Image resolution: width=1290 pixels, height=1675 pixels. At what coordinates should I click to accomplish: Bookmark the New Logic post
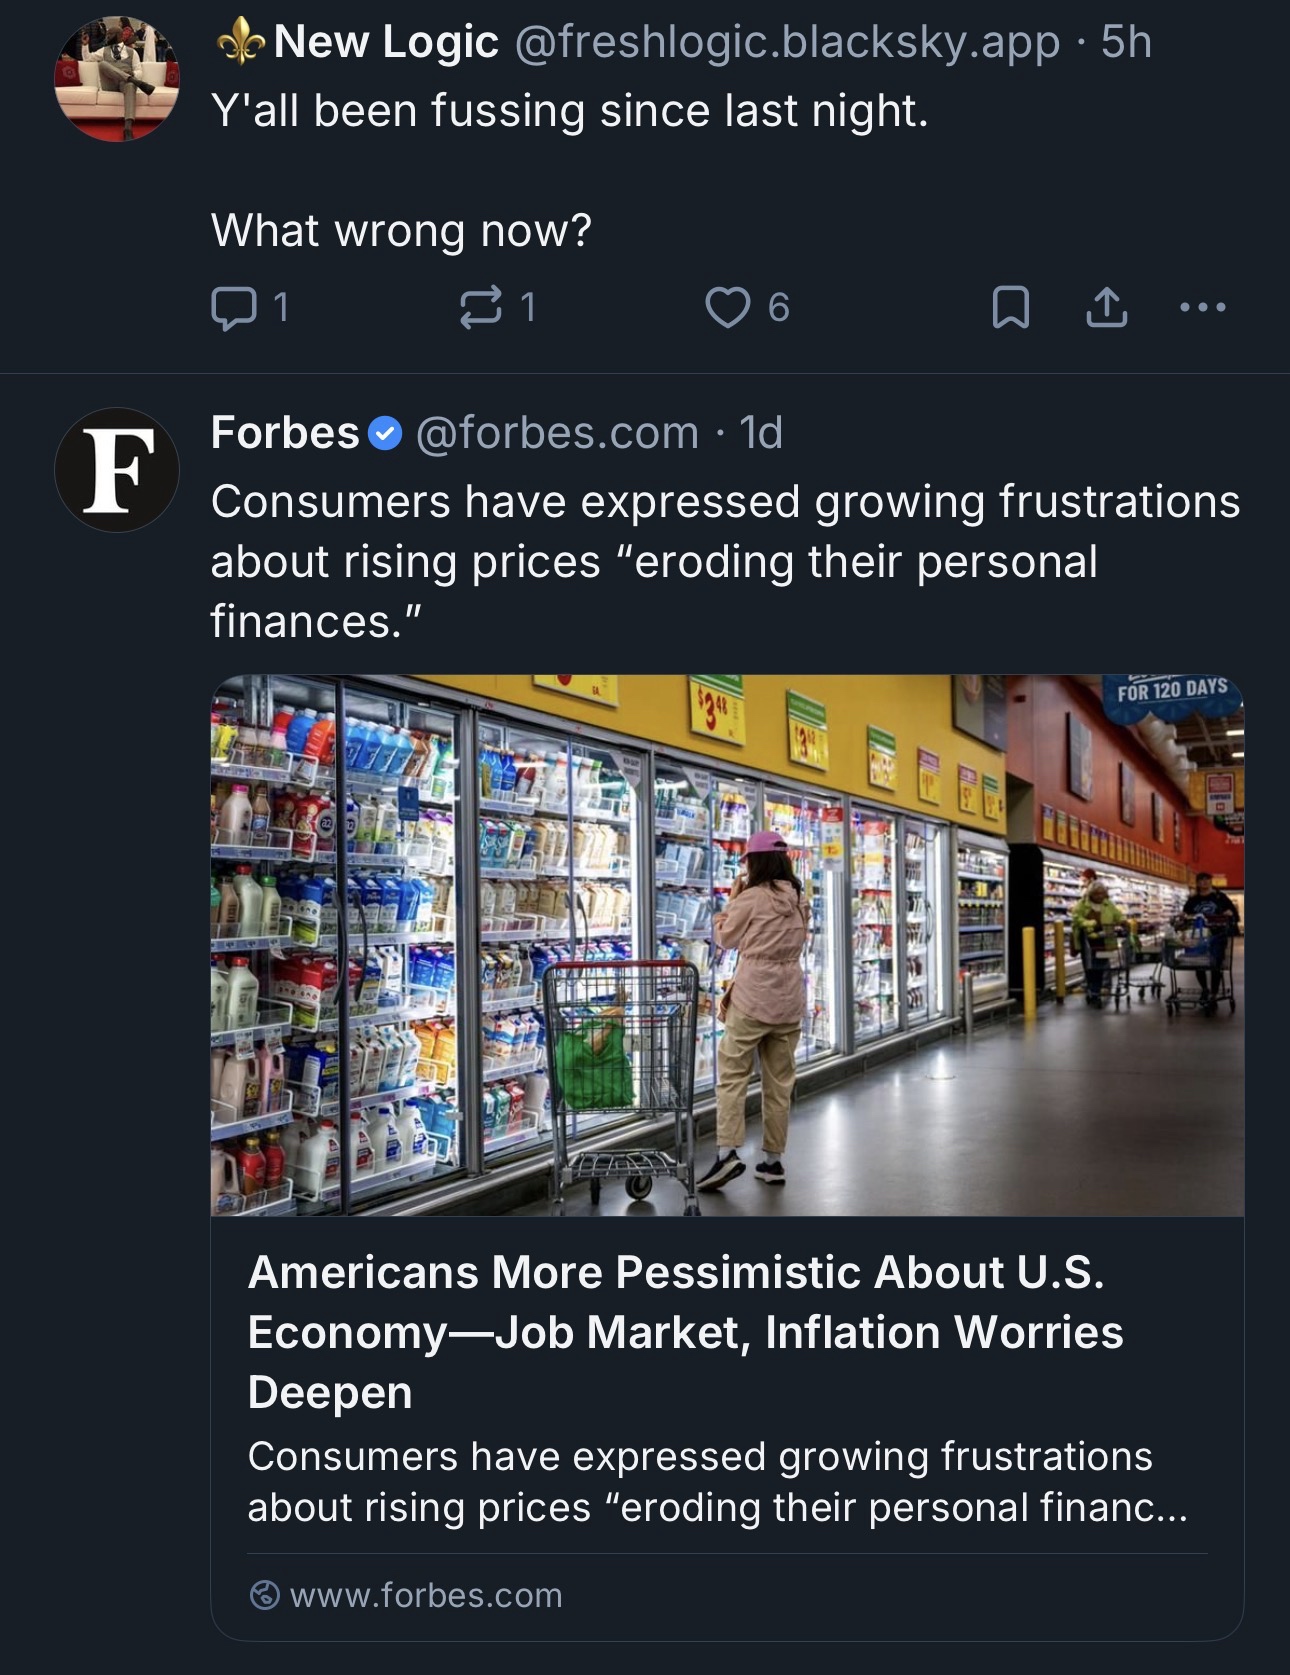tap(1010, 308)
